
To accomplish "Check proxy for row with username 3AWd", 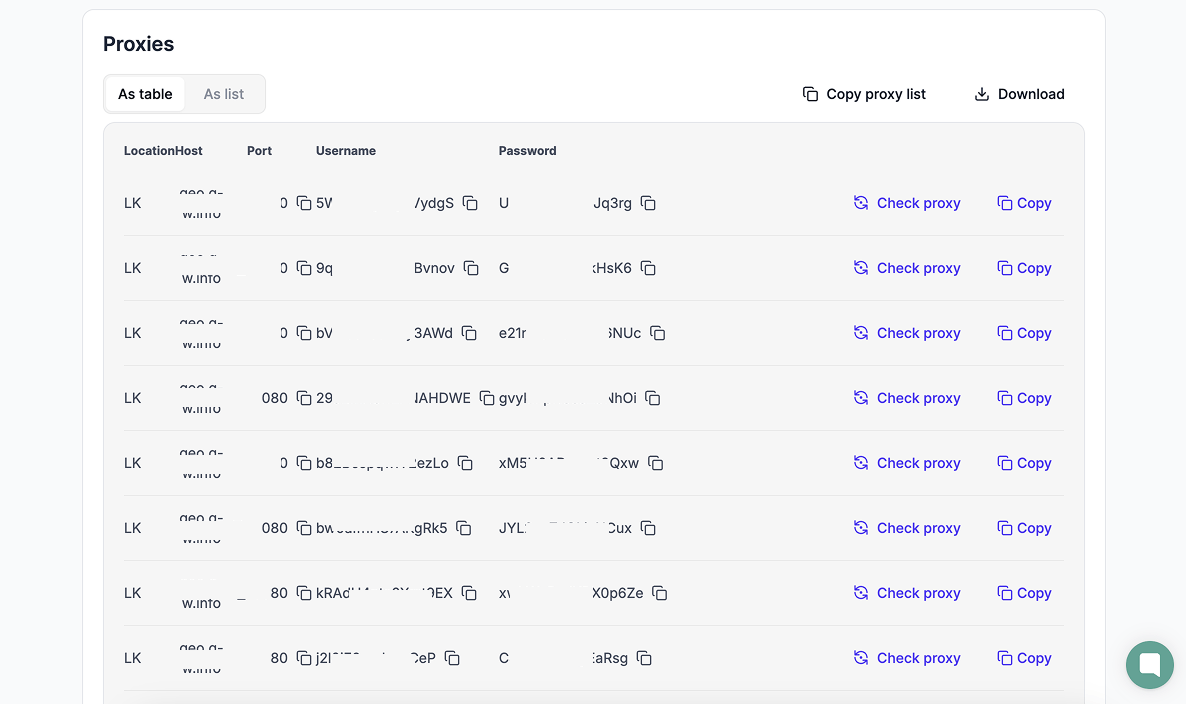I will click(x=907, y=333).
